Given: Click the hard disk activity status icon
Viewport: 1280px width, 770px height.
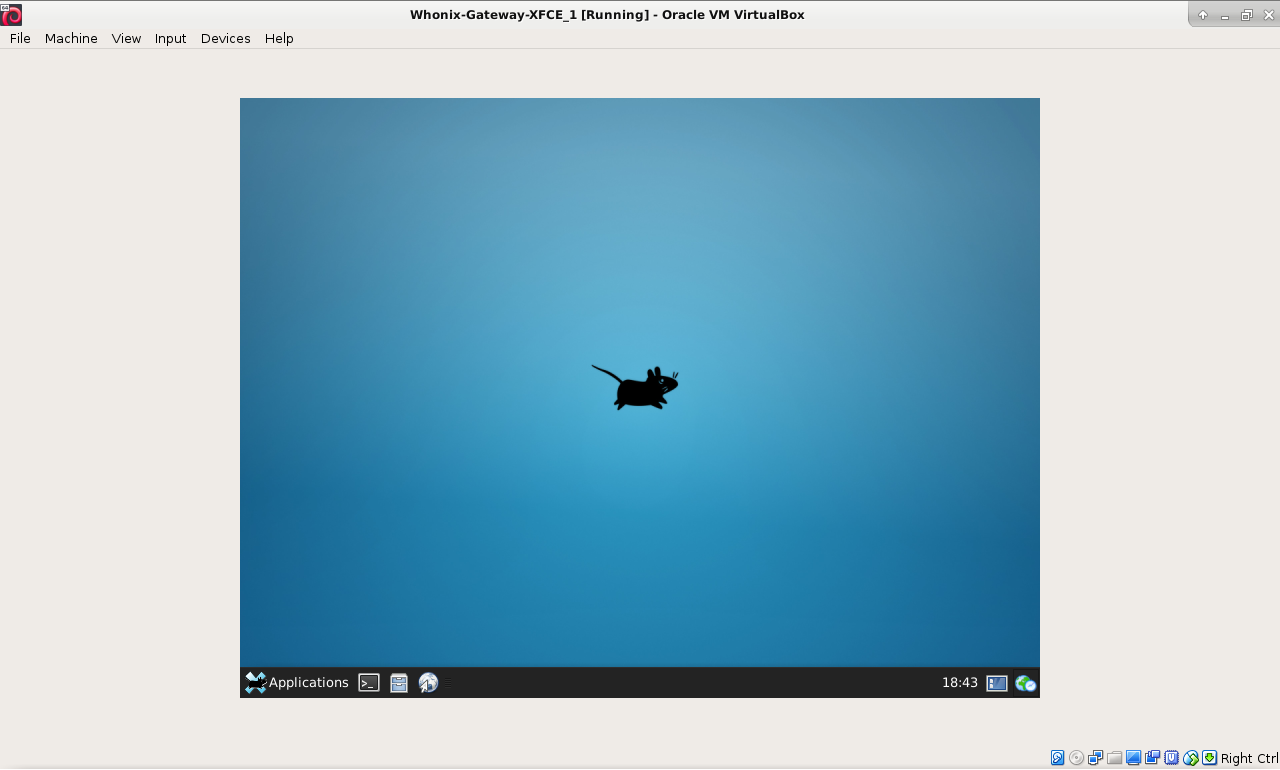Looking at the screenshot, I should (1057, 758).
